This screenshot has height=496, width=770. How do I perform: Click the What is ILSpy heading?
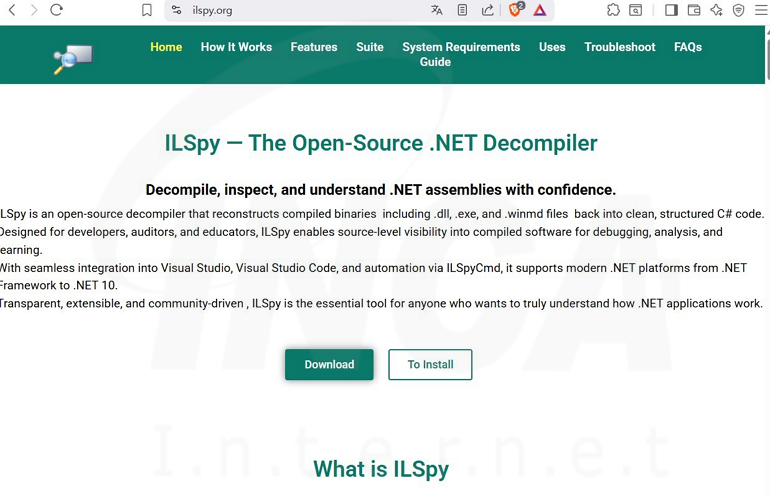pyautogui.click(x=381, y=469)
